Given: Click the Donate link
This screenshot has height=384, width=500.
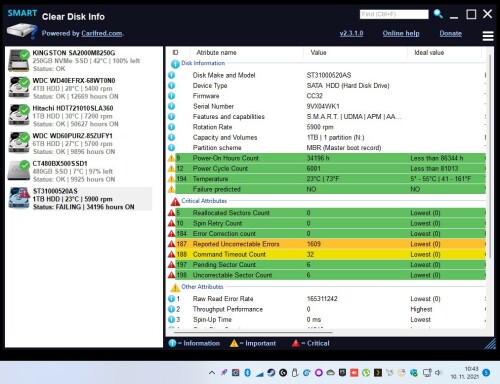Looking at the screenshot, I should coord(451,33).
